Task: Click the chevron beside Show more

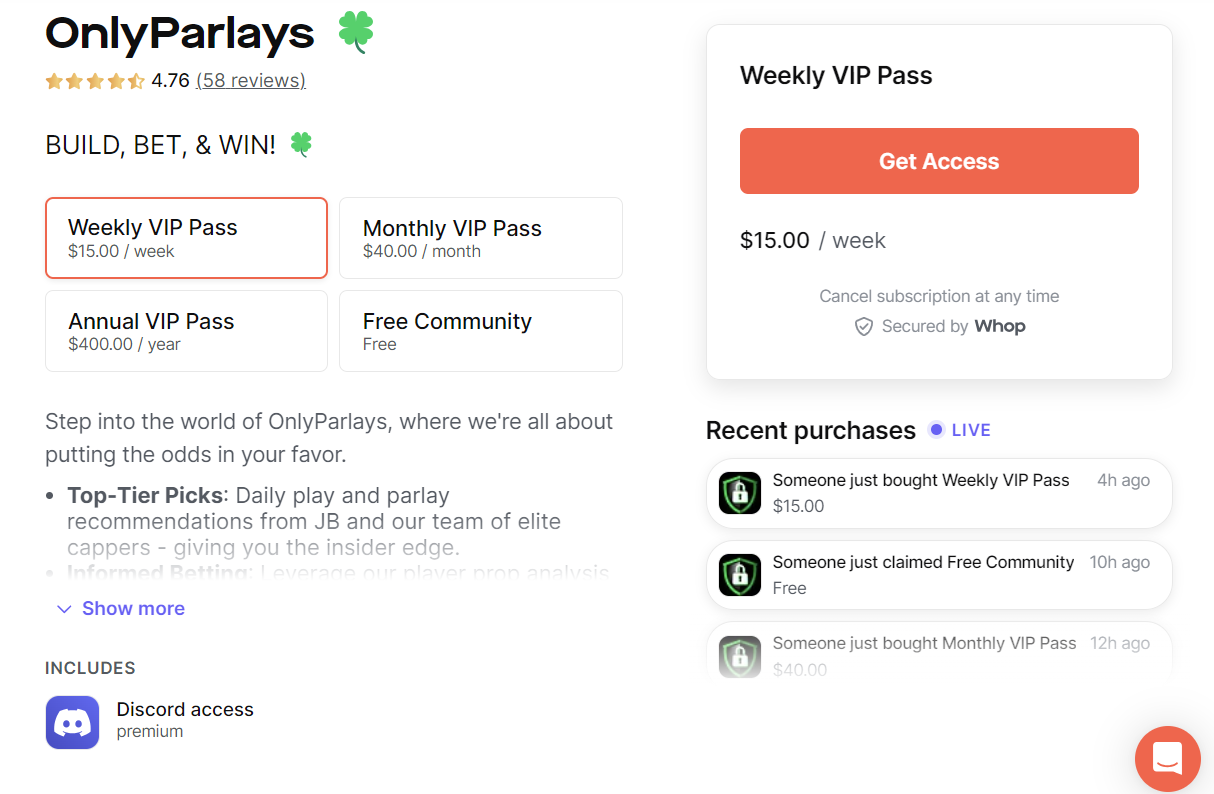Action: pos(64,608)
